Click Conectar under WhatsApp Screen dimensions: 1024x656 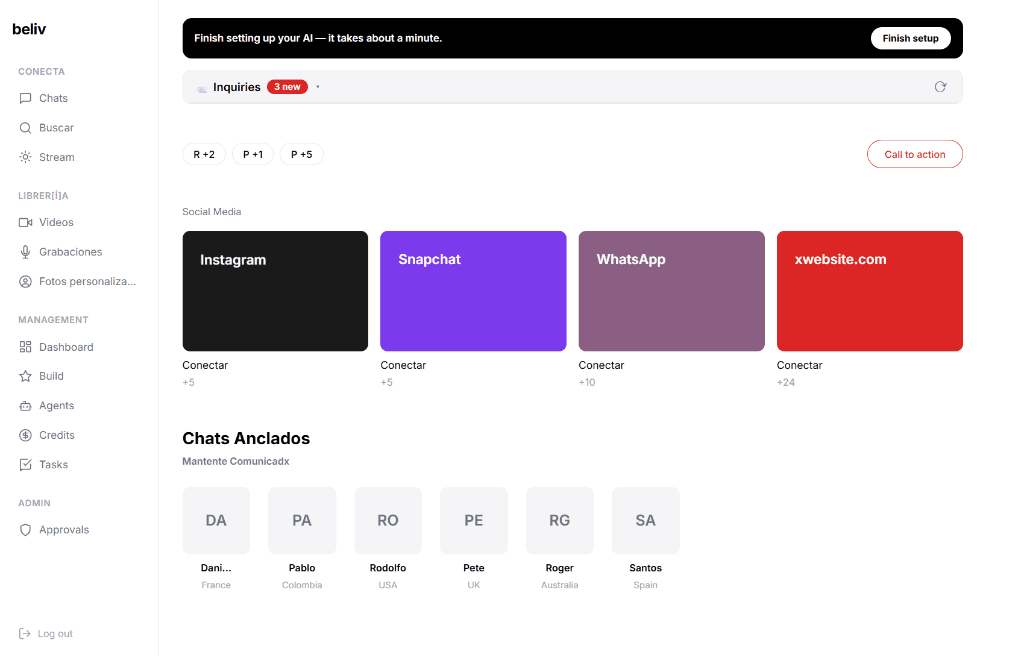point(601,365)
